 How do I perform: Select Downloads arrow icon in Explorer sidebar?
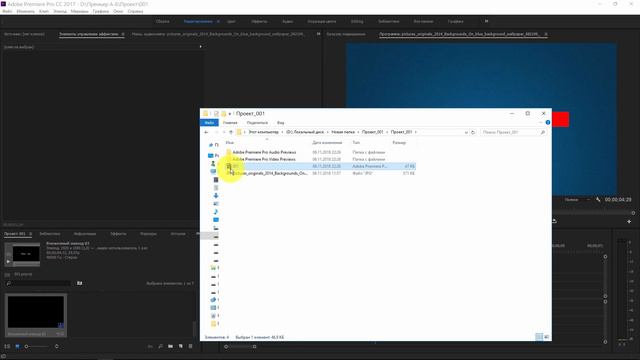(x=216, y=196)
